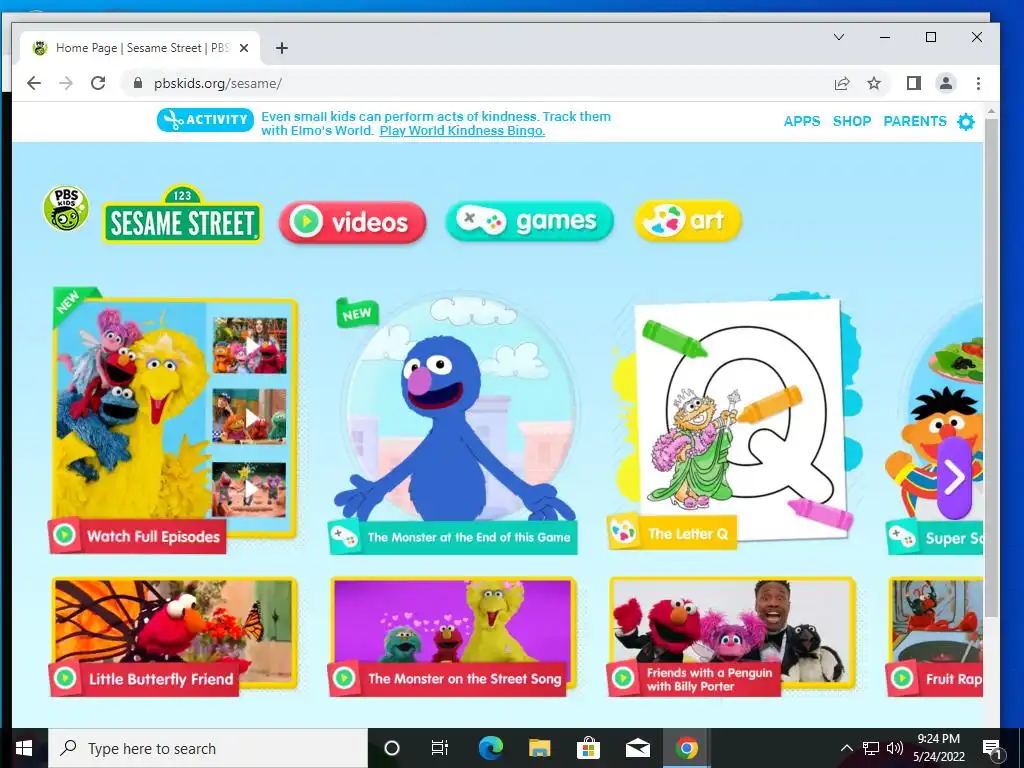The width and height of the screenshot is (1024, 768).
Task: Click the taskbar search box
Action: coord(208,748)
